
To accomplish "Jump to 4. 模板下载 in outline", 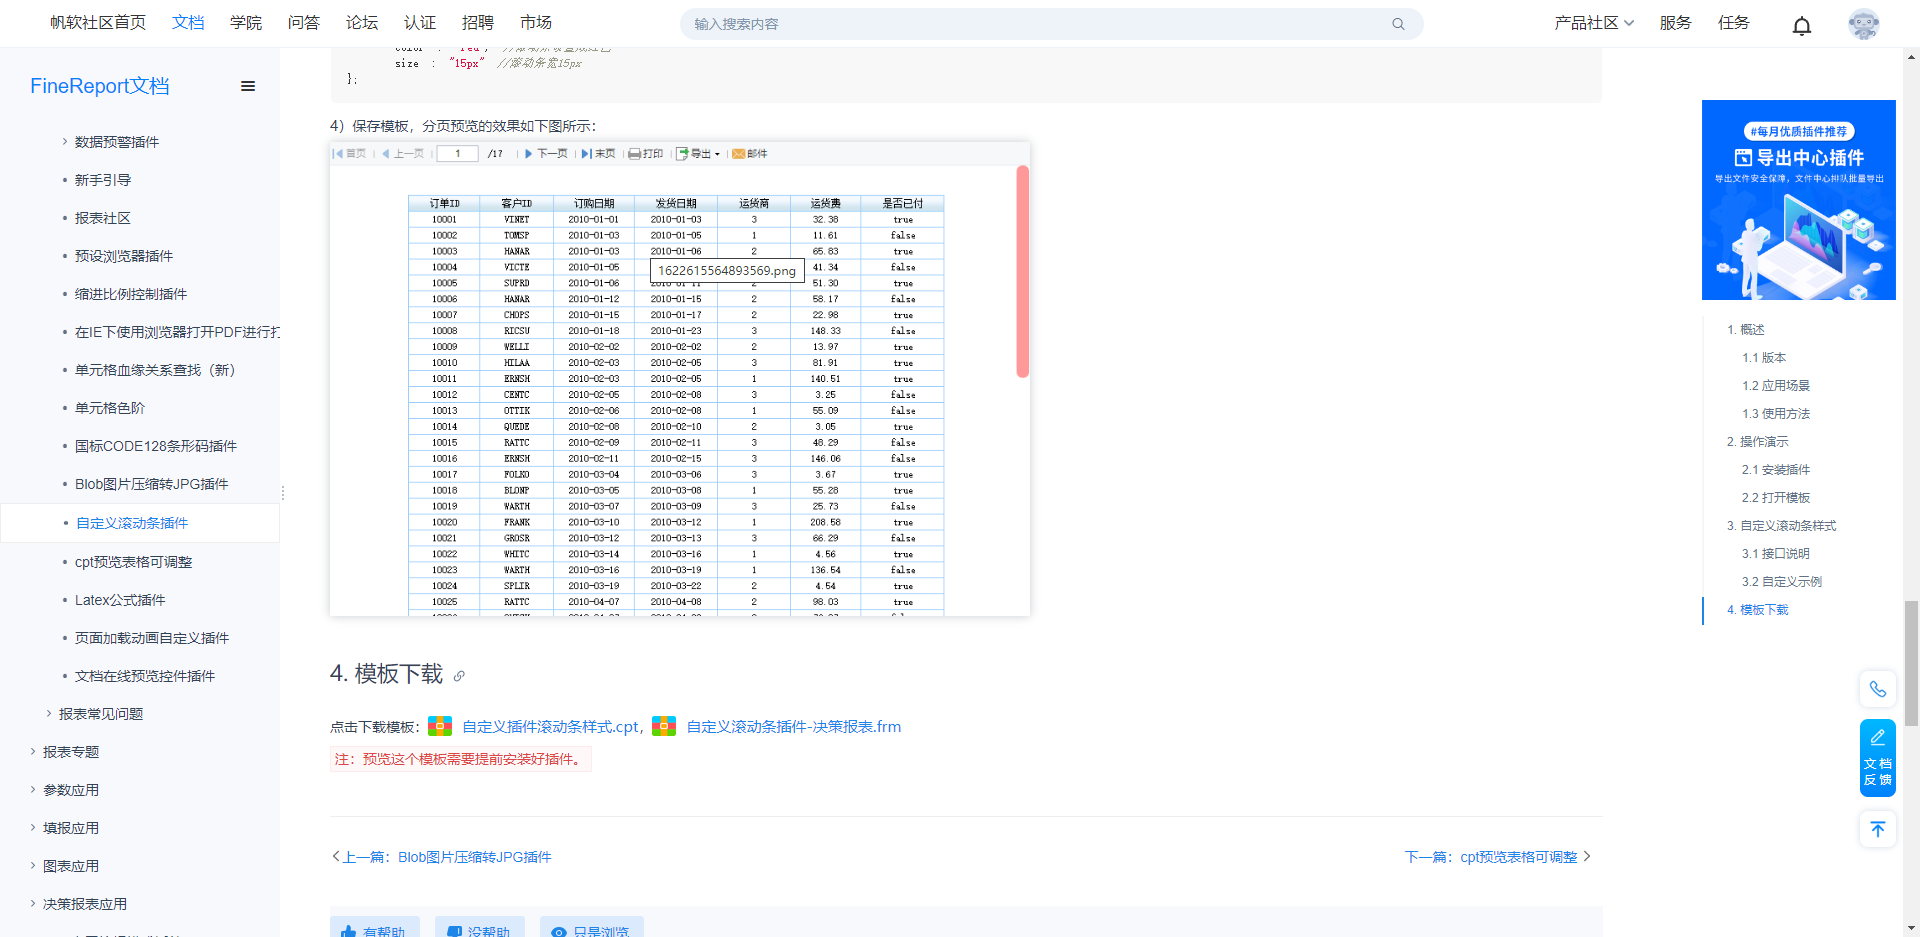I will (1757, 610).
